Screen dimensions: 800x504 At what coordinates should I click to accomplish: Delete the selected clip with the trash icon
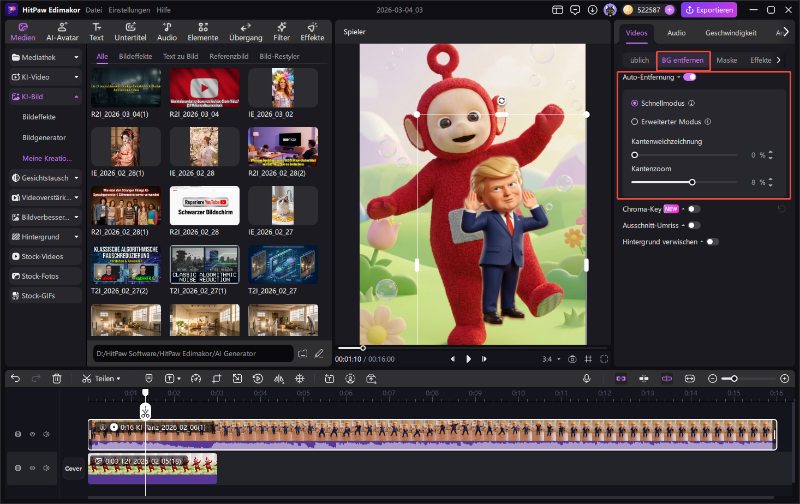point(57,379)
